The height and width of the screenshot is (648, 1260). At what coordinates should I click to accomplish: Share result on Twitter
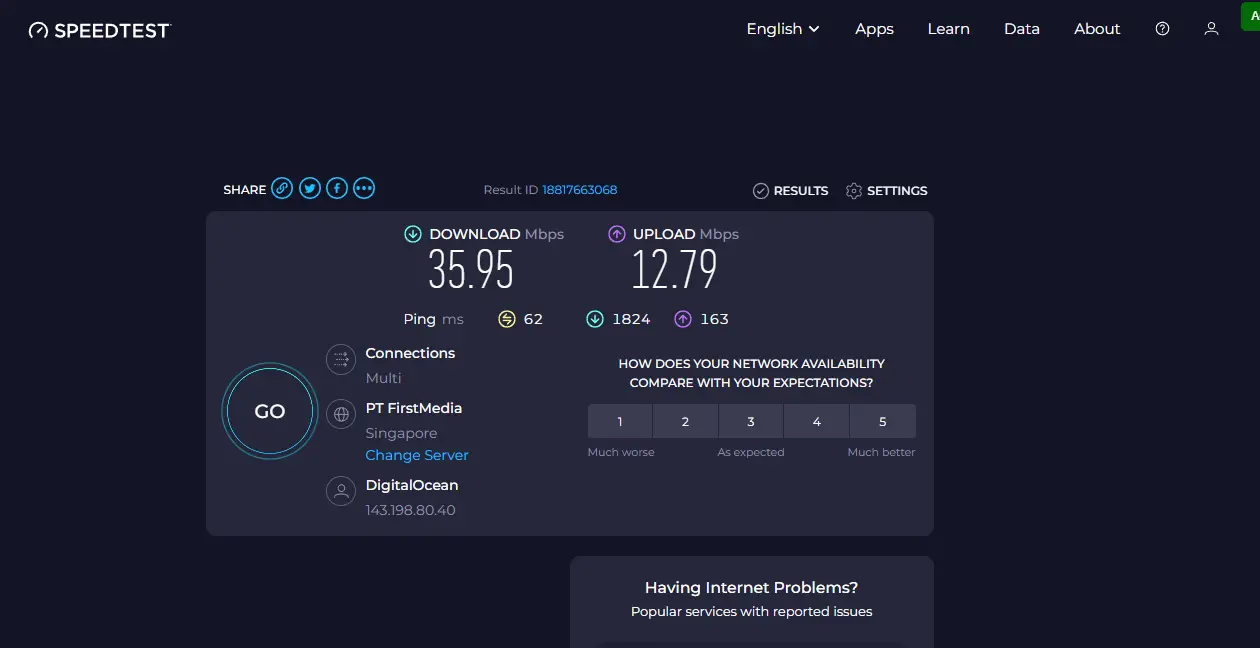pos(310,188)
